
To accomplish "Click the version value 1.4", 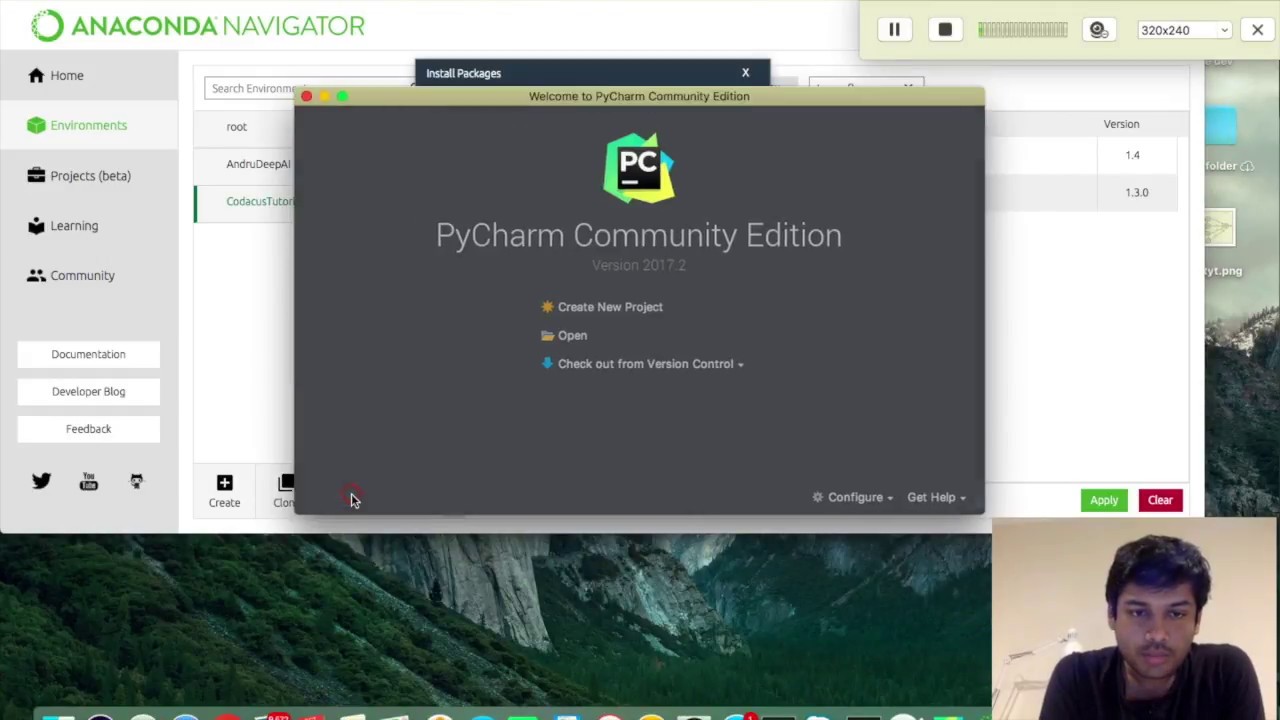I will pyautogui.click(x=1132, y=155).
